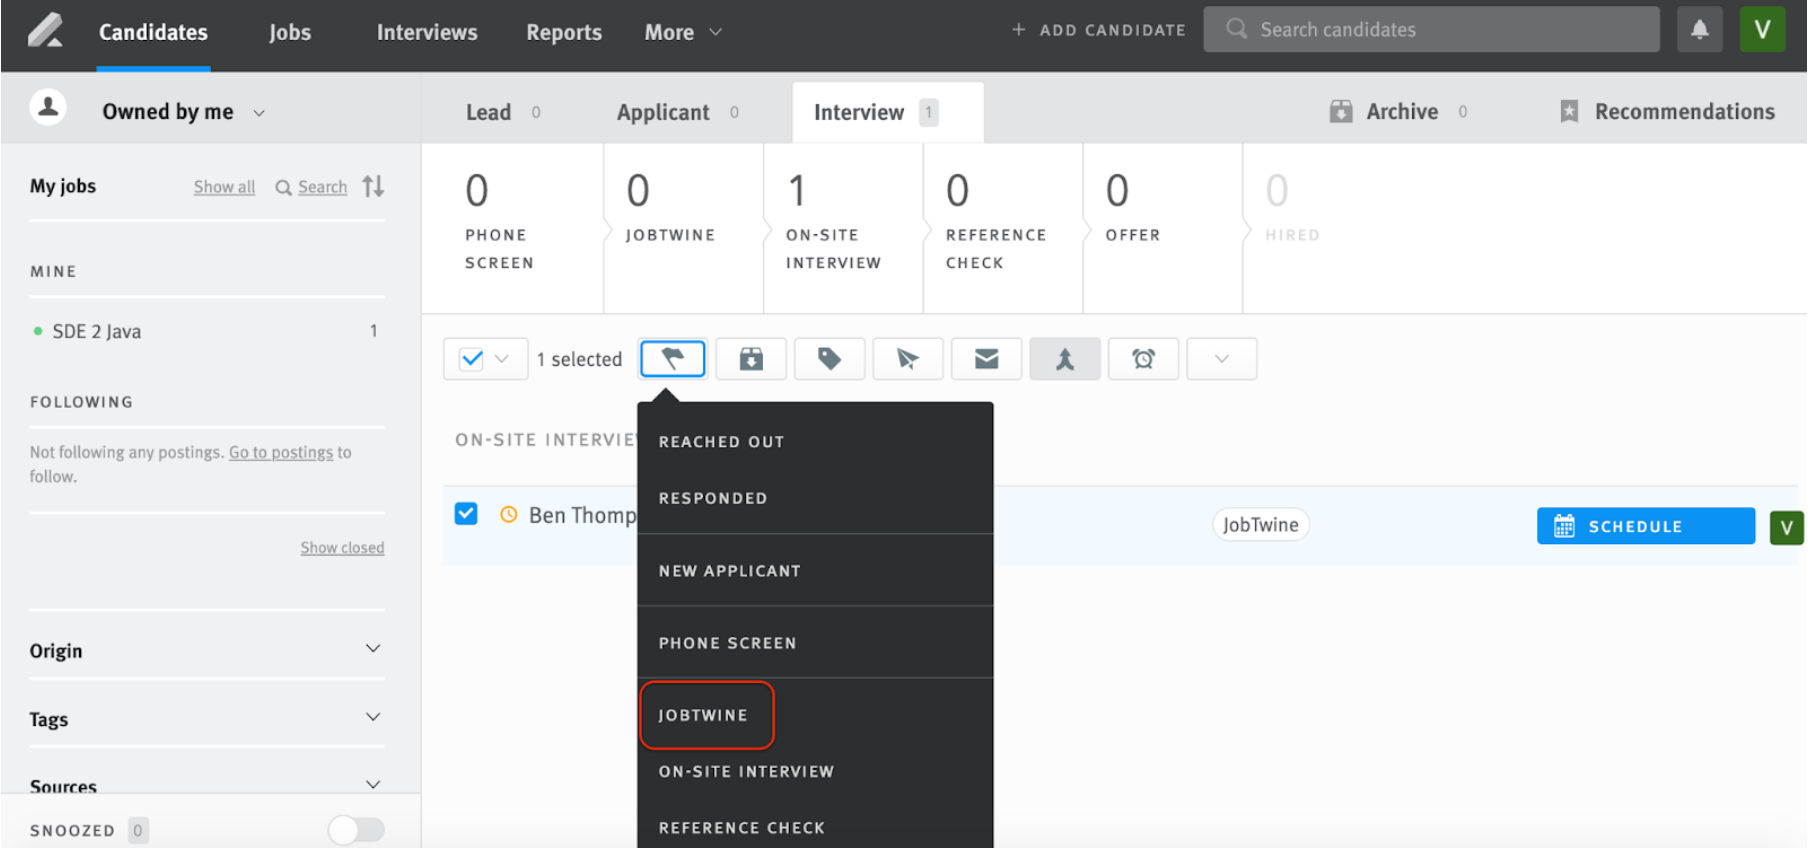This screenshot has width=1808, height=848.
Task: Click the archive candidate toolbar icon
Action: [751, 359]
